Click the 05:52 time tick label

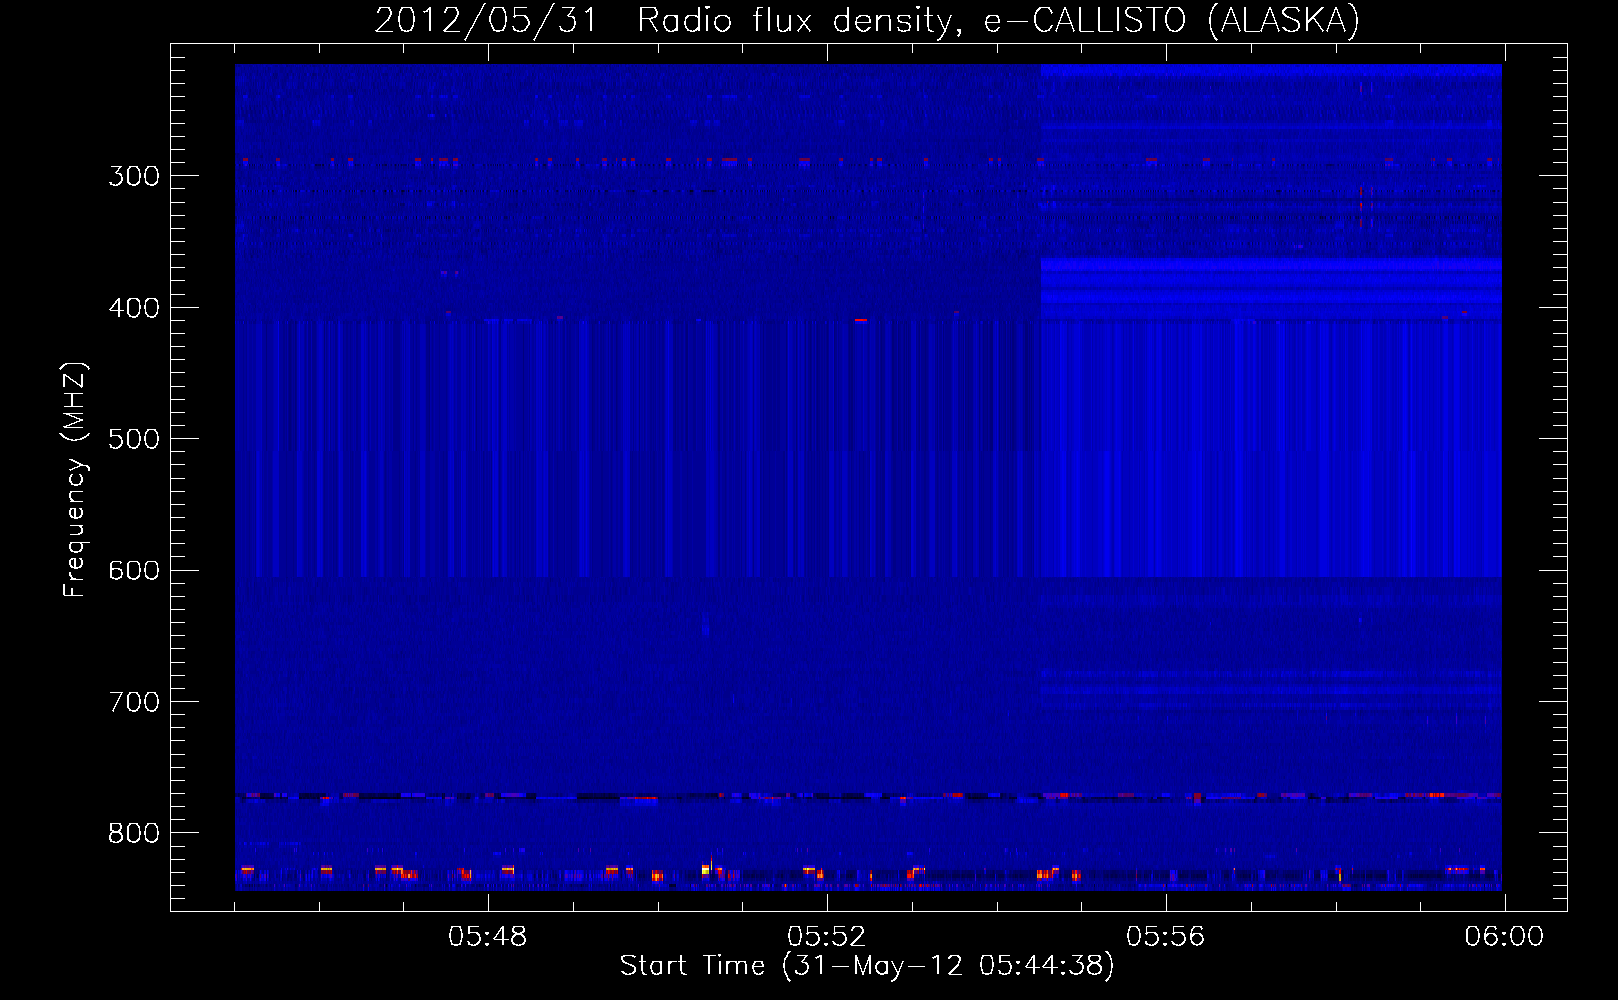[x=827, y=937]
